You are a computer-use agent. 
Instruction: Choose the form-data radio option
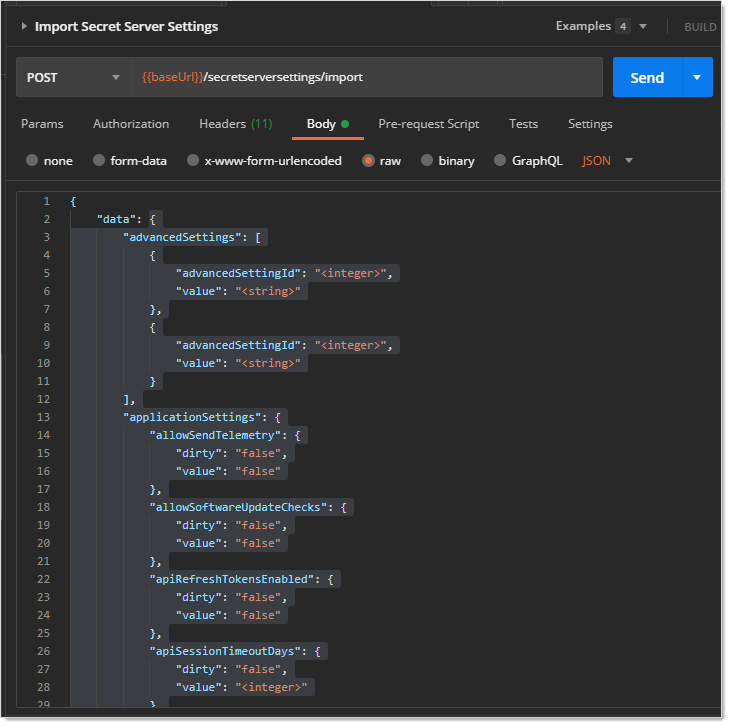(x=99, y=160)
